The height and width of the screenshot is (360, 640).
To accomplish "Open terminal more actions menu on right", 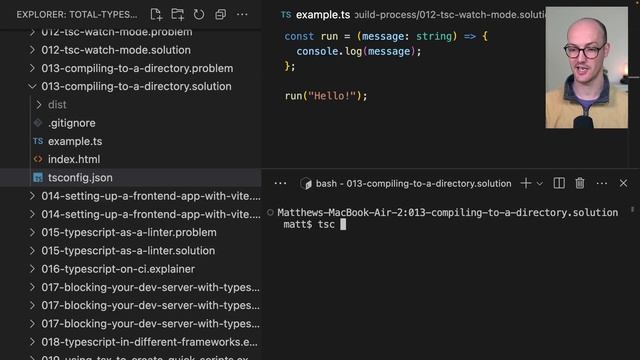I will tap(602, 184).
